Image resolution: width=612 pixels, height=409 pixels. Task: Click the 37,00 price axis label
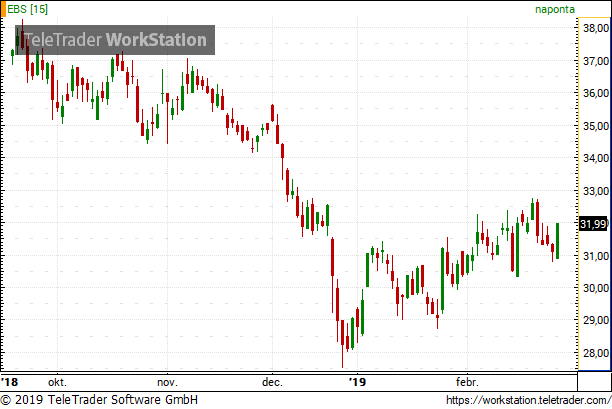pyautogui.click(x=596, y=61)
